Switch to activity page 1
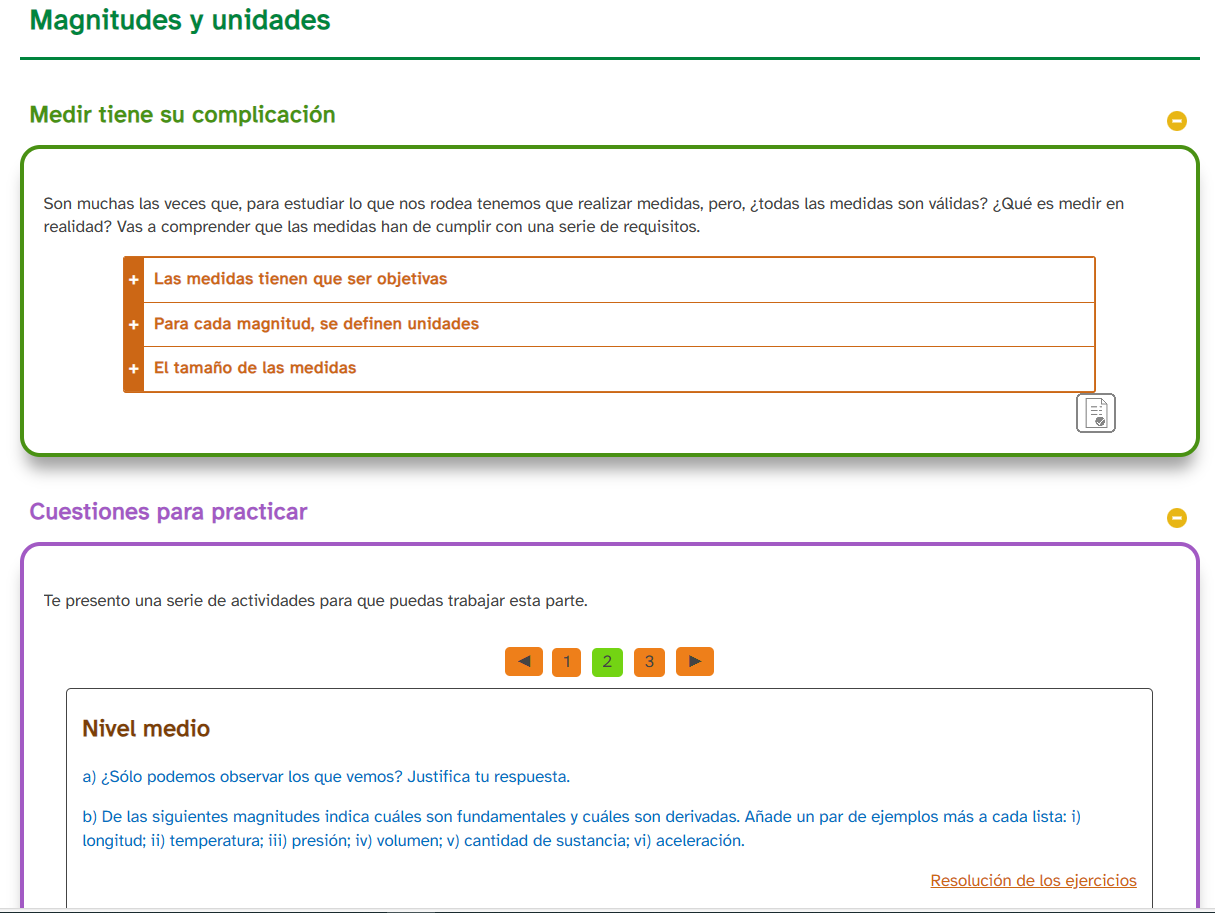The height and width of the screenshot is (913, 1215). coord(566,662)
